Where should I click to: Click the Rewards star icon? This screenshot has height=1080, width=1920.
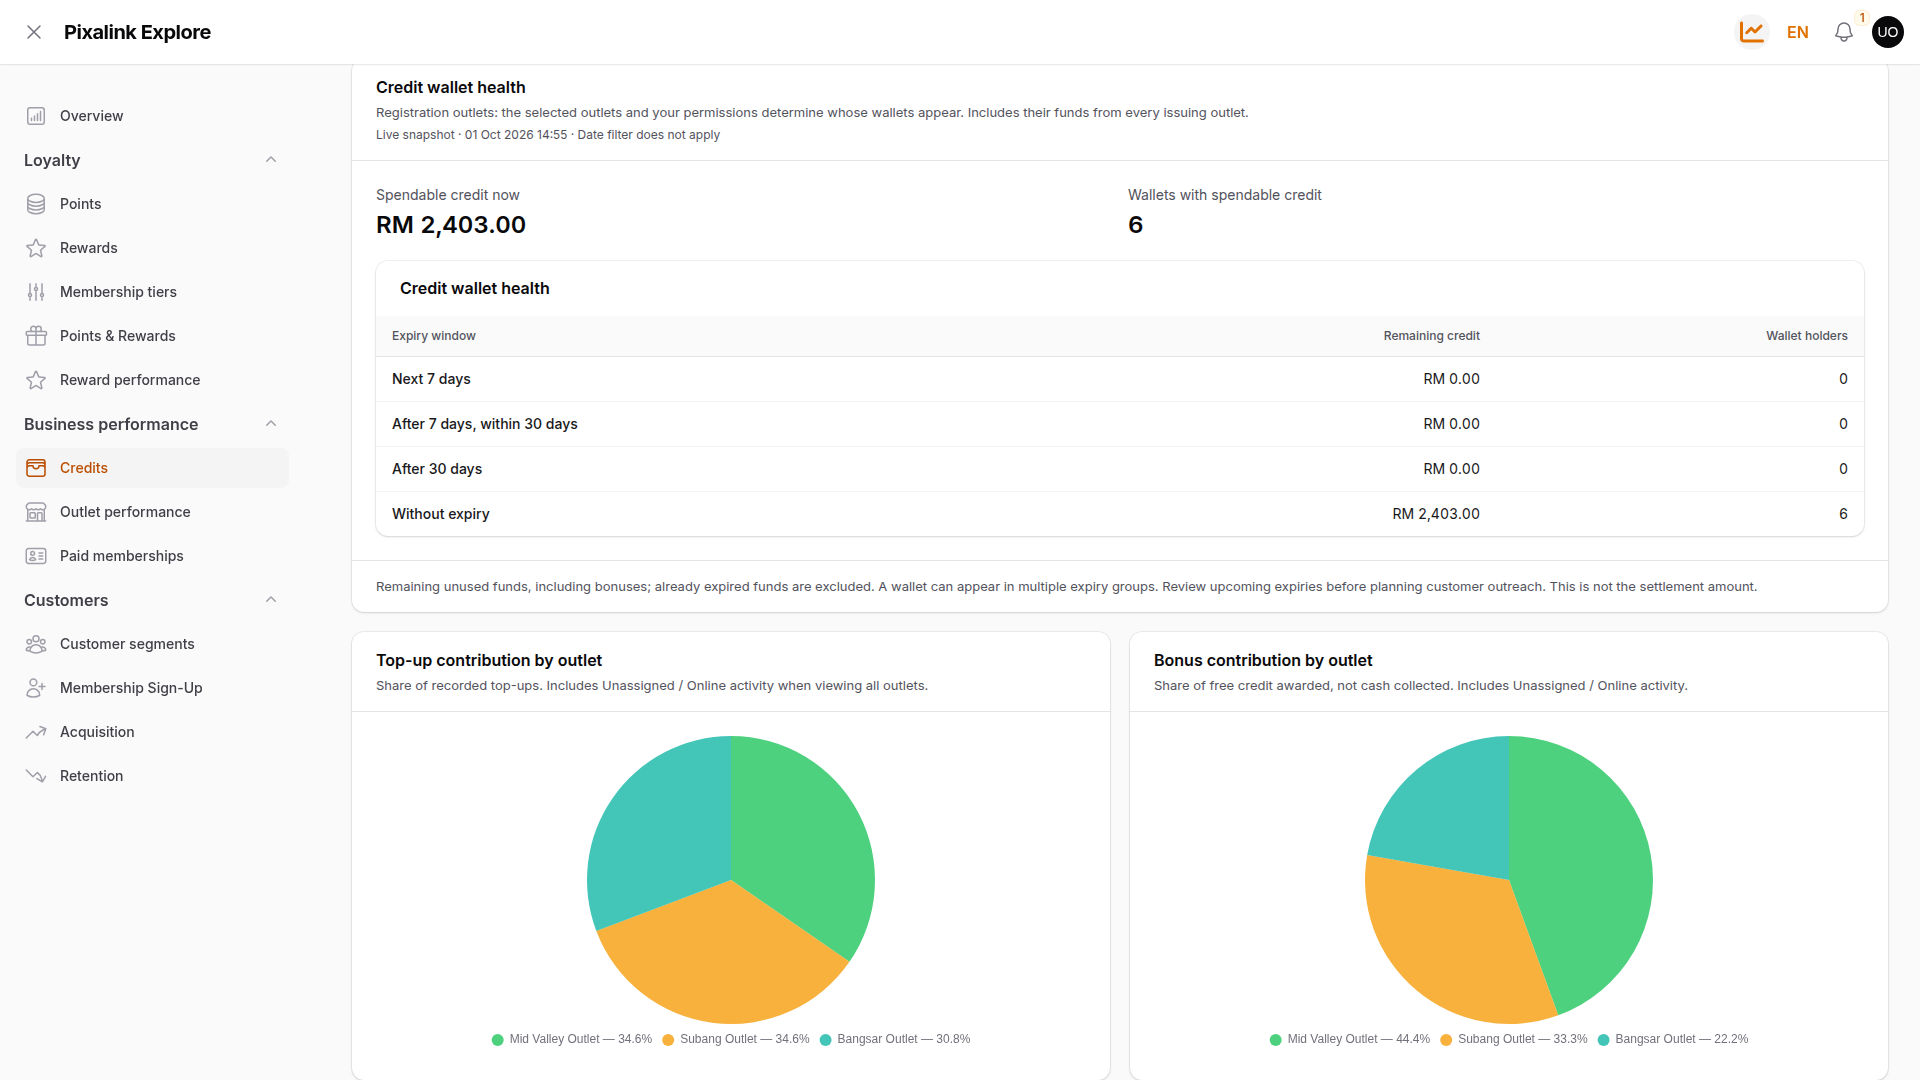point(36,248)
